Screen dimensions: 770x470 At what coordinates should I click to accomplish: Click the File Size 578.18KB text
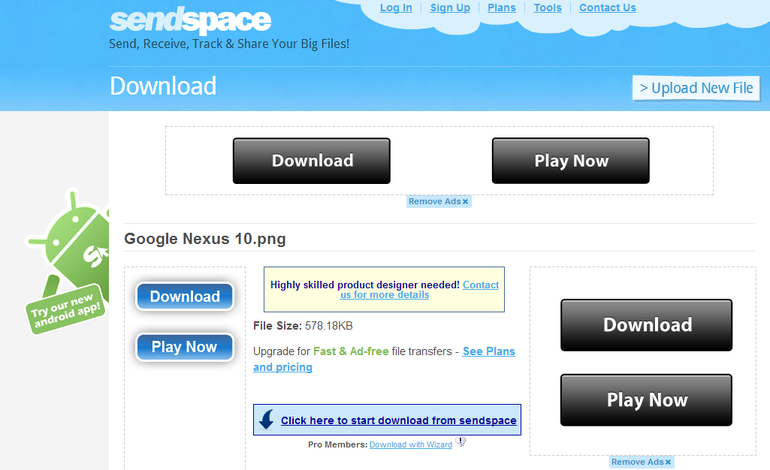tap(303, 326)
